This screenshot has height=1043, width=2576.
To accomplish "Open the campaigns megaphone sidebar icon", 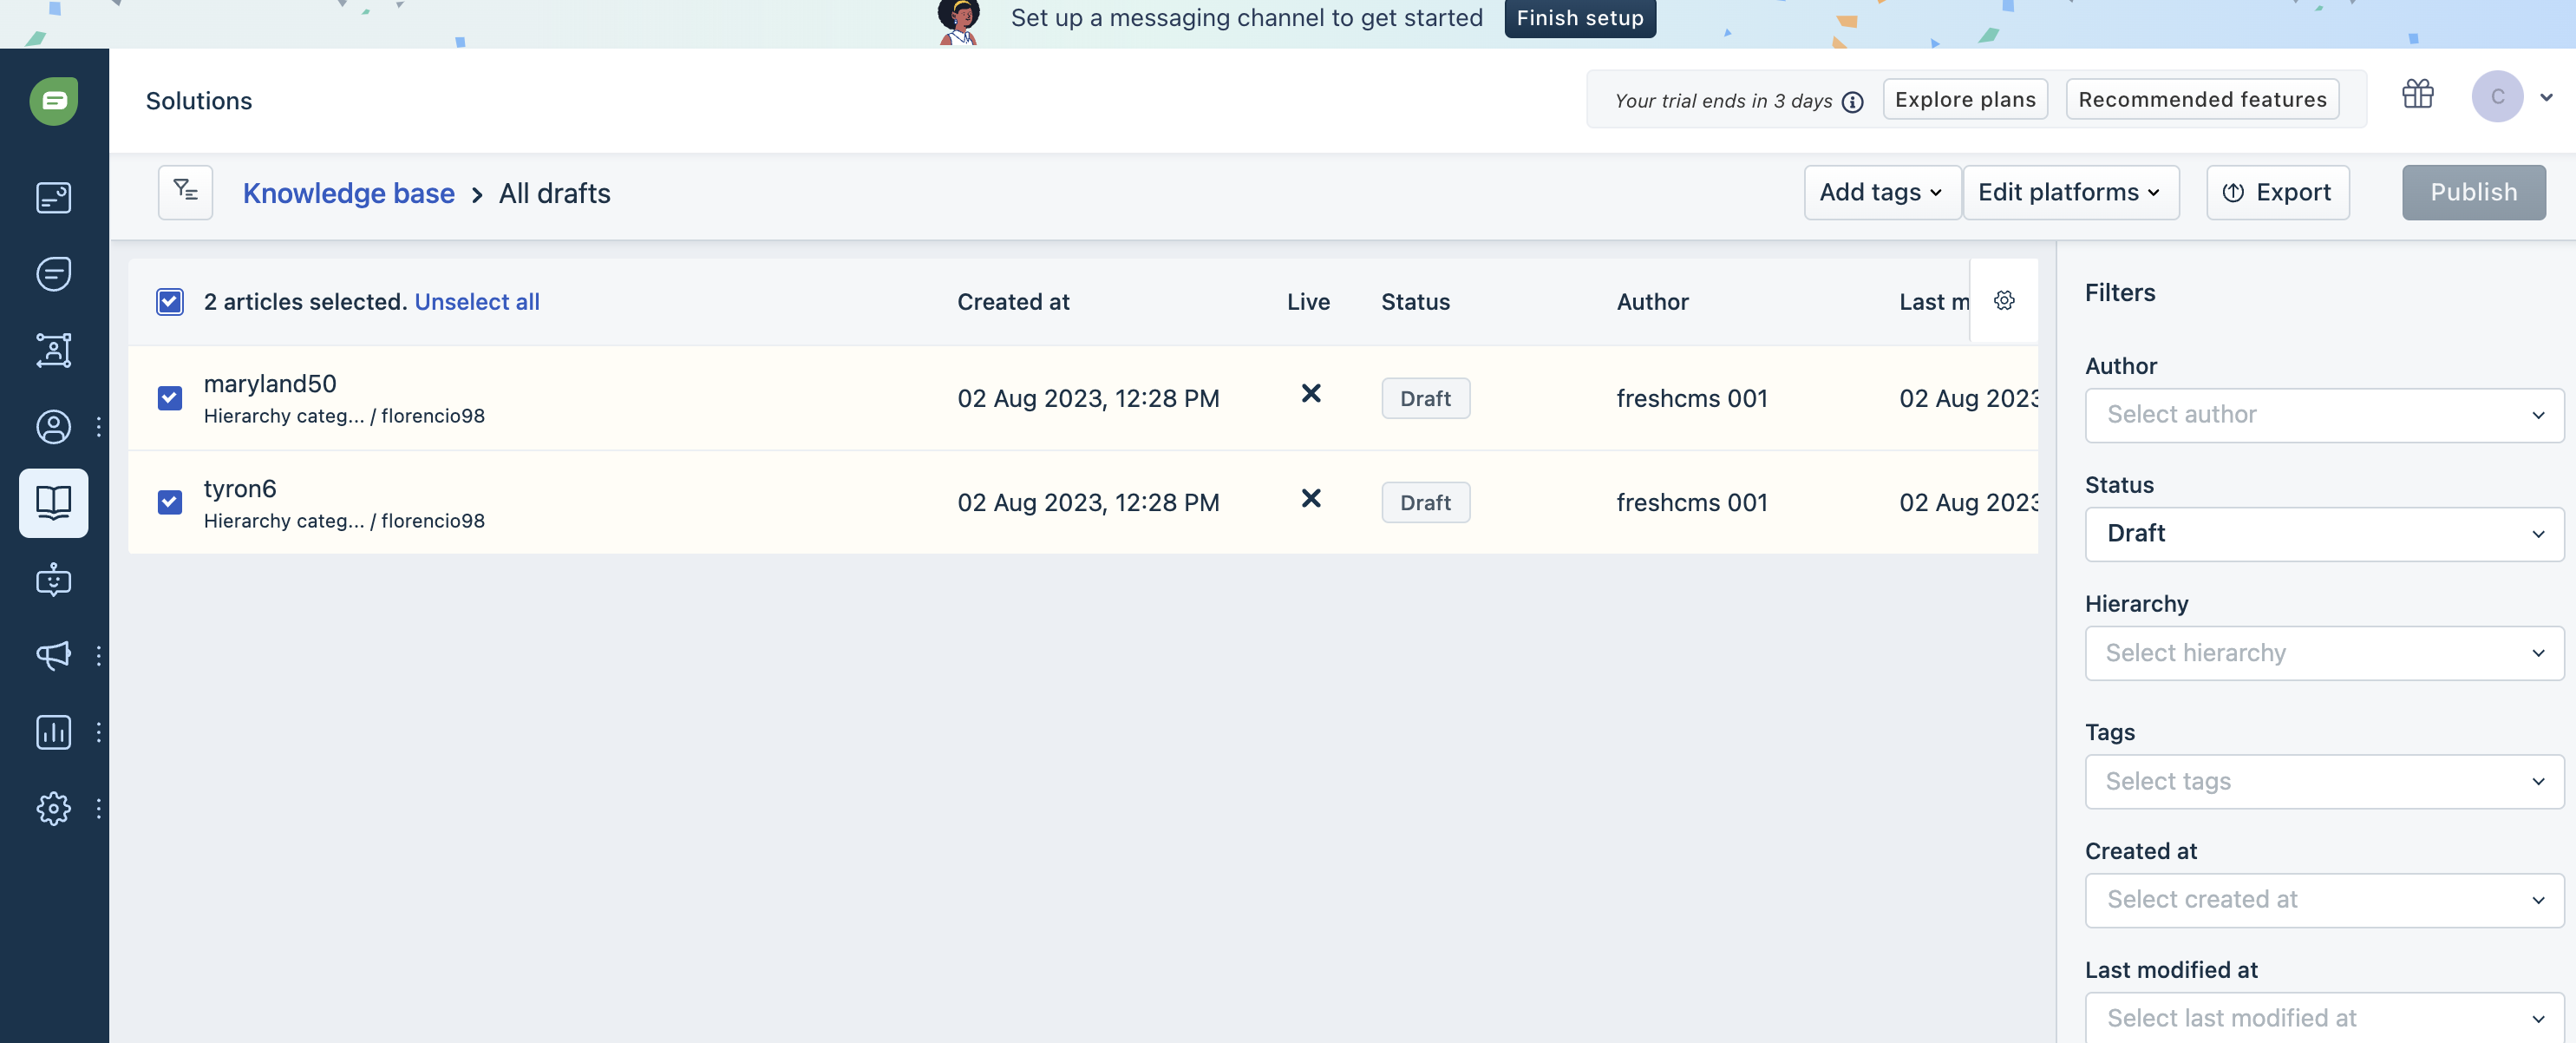I will [53, 655].
